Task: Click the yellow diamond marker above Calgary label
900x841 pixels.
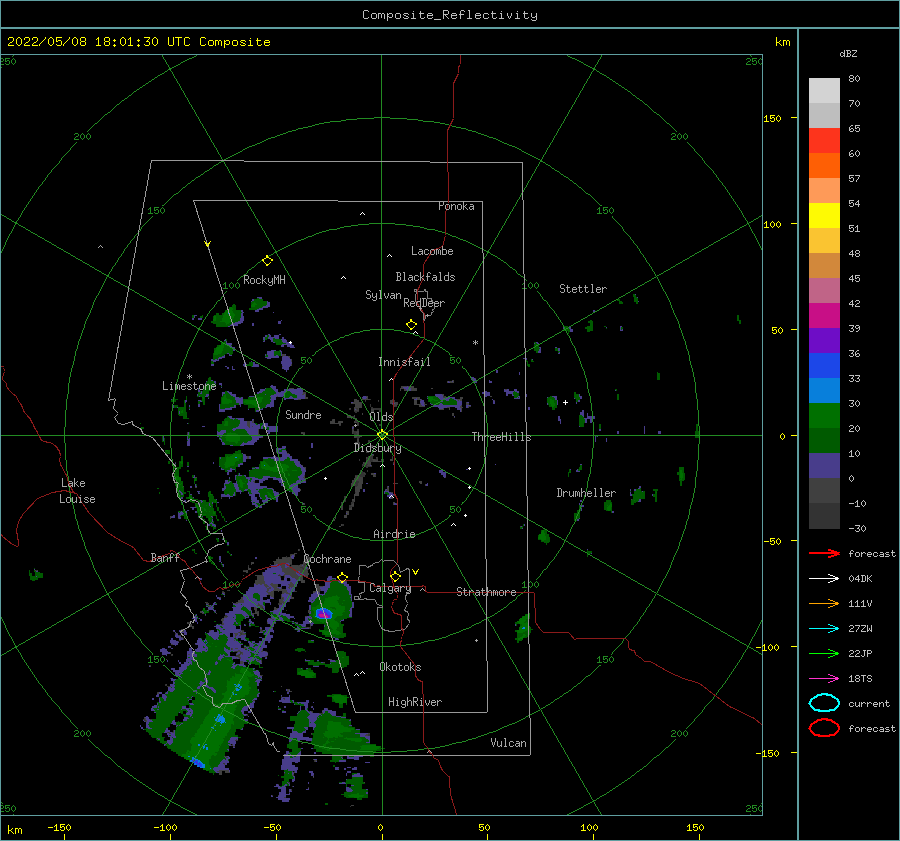Action: (x=395, y=576)
